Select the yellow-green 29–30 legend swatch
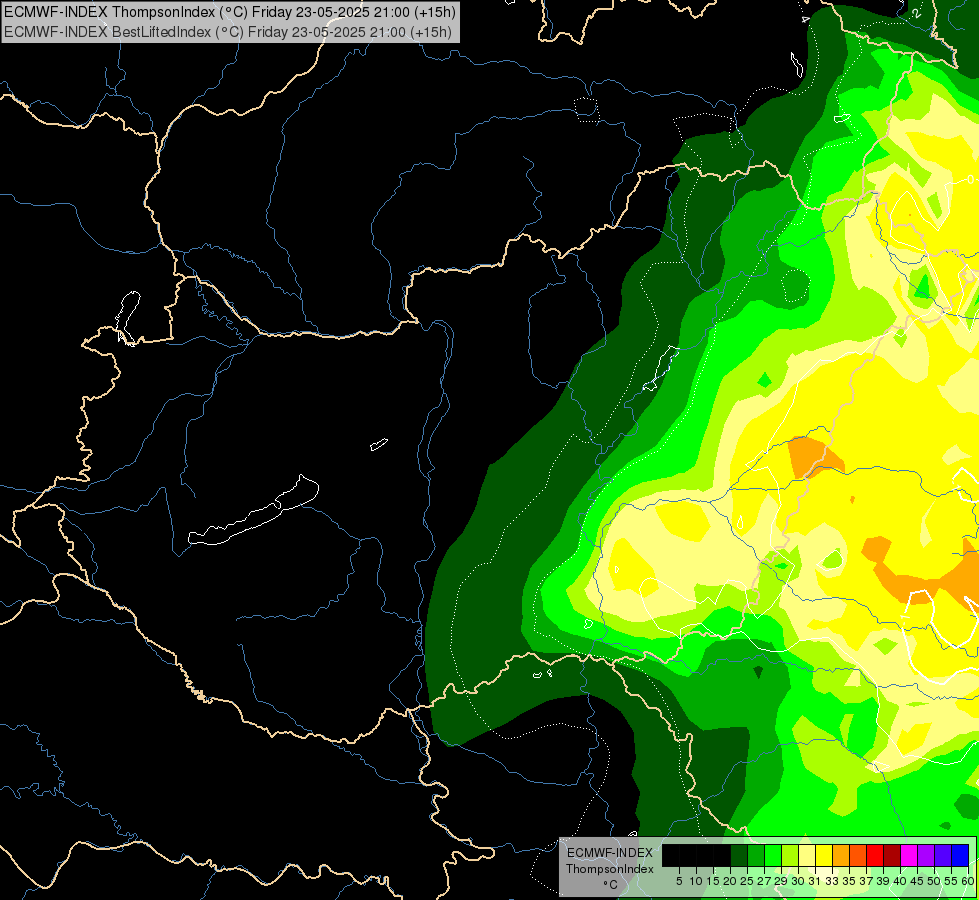This screenshot has width=979, height=900. (790, 856)
